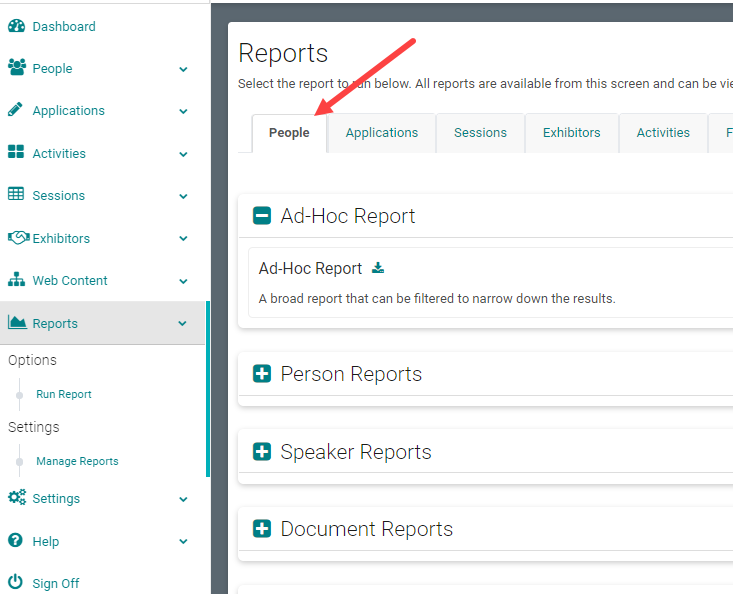Viewport: 733px width, 594px height.
Task: Click Sign Off power icon
Action: pos(16,583)
